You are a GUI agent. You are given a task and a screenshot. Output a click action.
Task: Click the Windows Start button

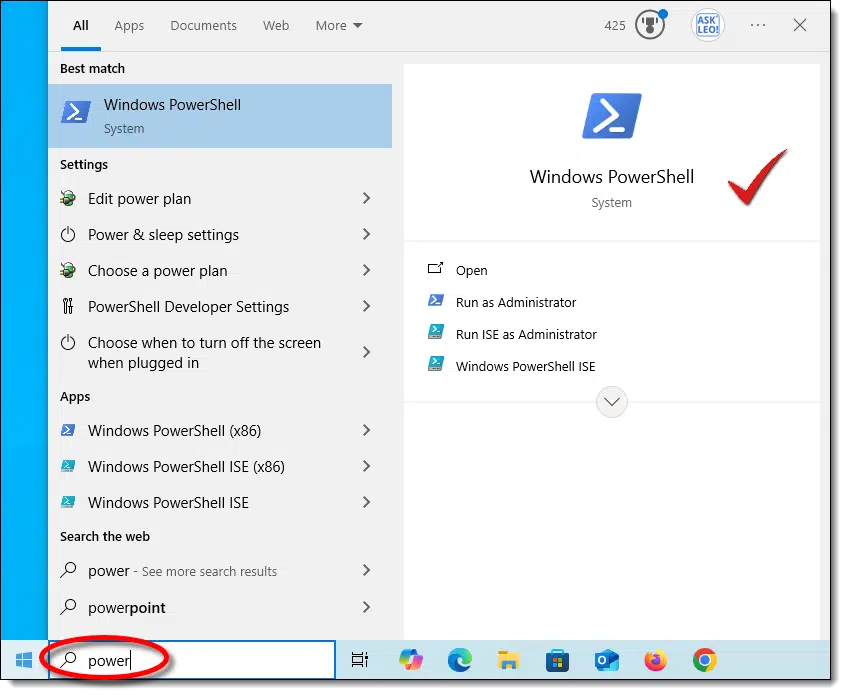24,660
